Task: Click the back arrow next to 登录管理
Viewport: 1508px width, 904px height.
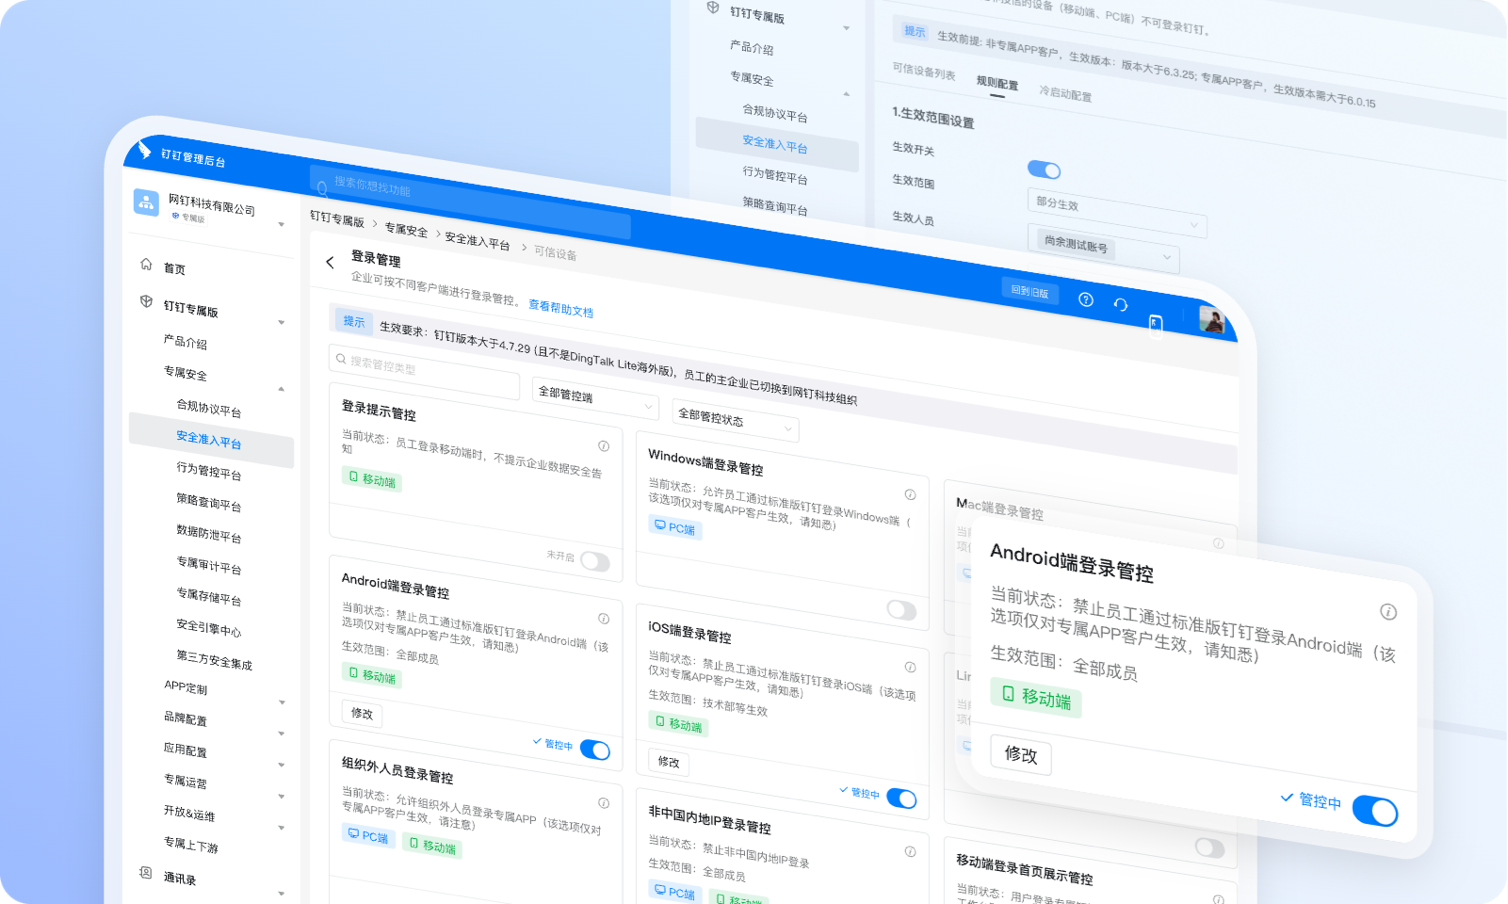Action: pyautogui.click(x=330, y=262)
